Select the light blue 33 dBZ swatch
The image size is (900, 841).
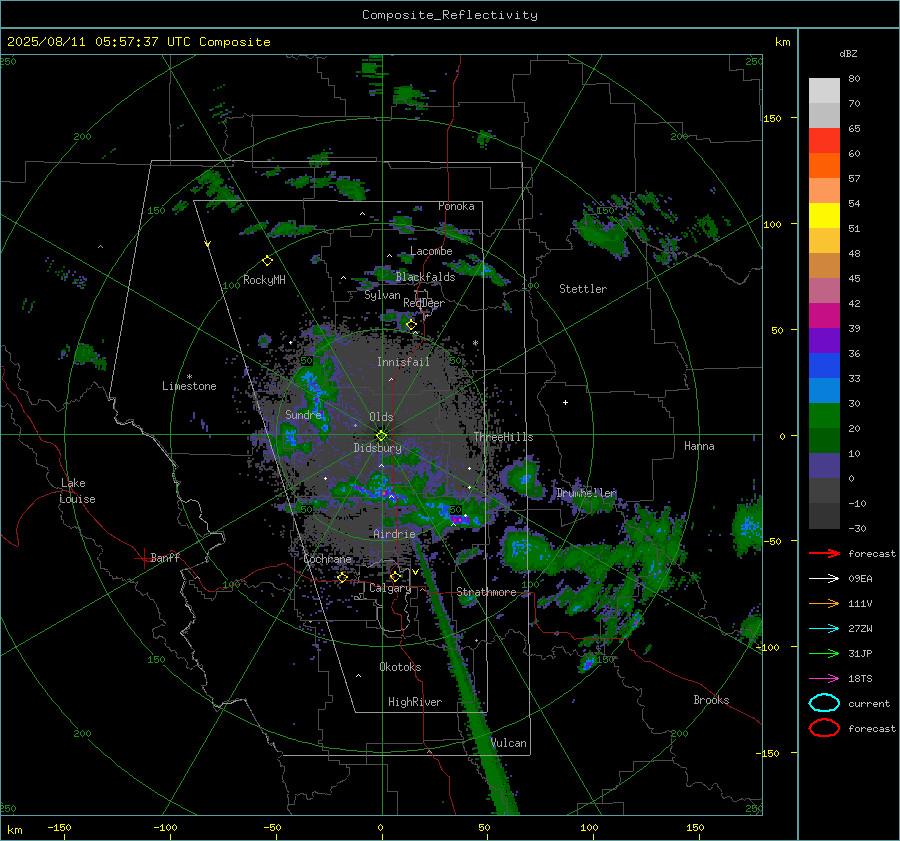pyautogui.click(x=824, y=390)
